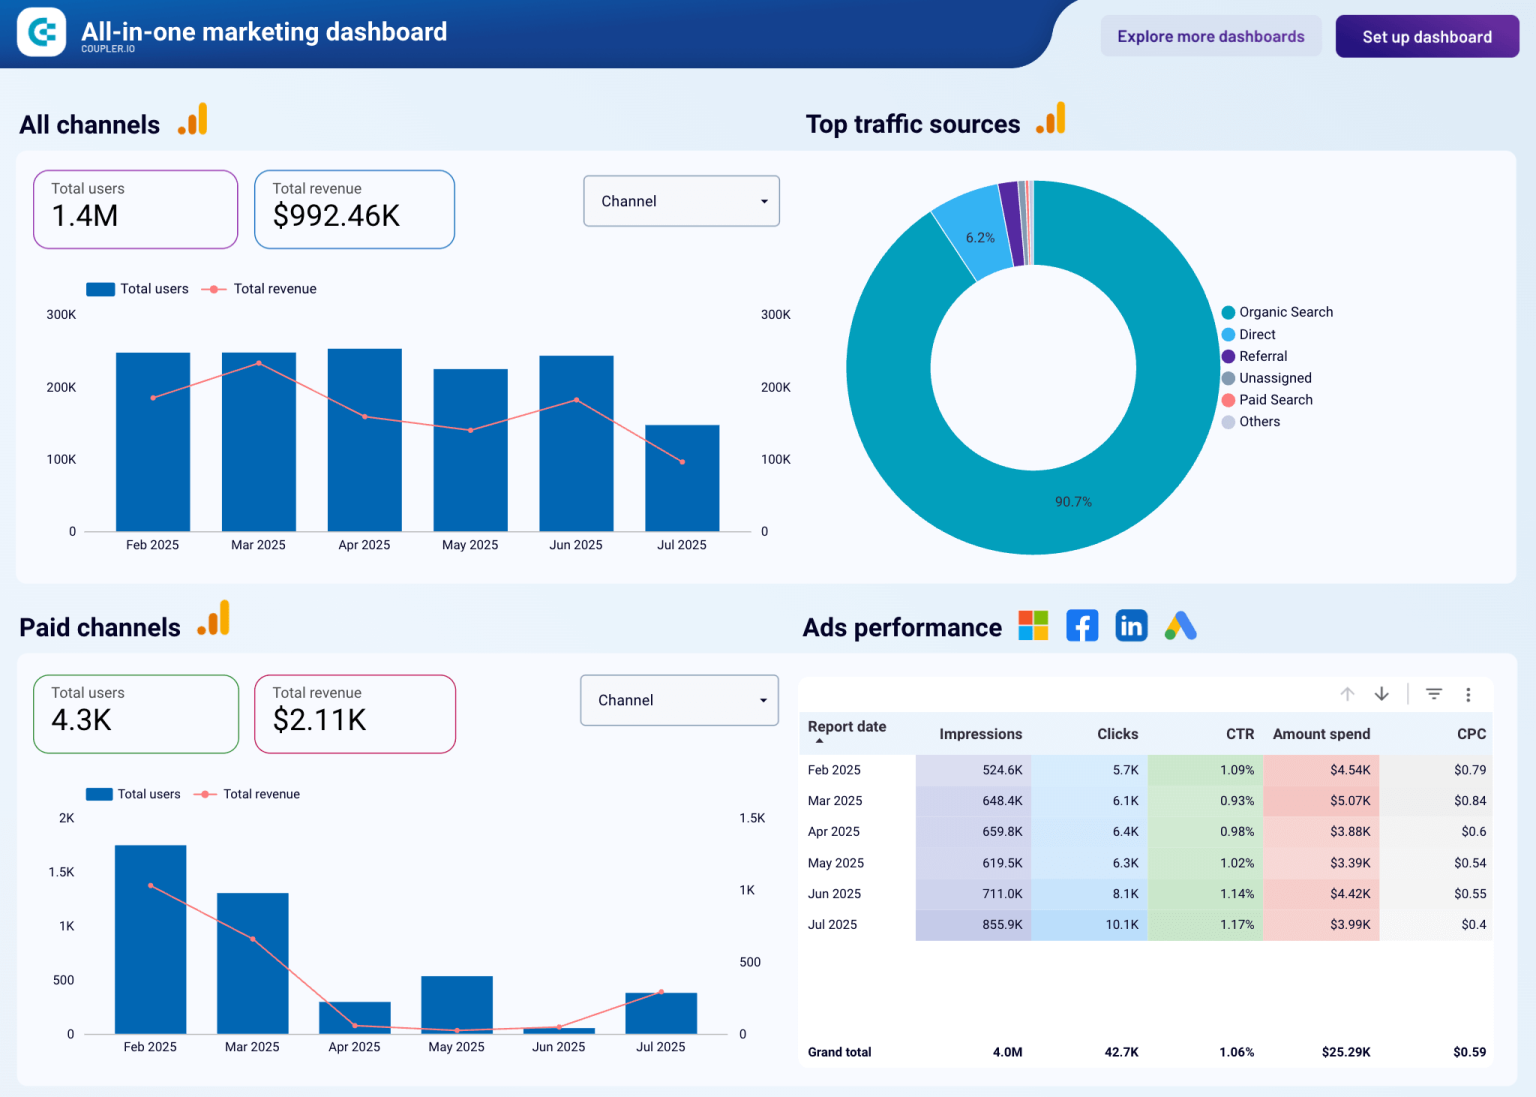Screen dimensions: 1536x1097
Task: Switch to the Paid channels section header
Action: [x=99, y=627]
